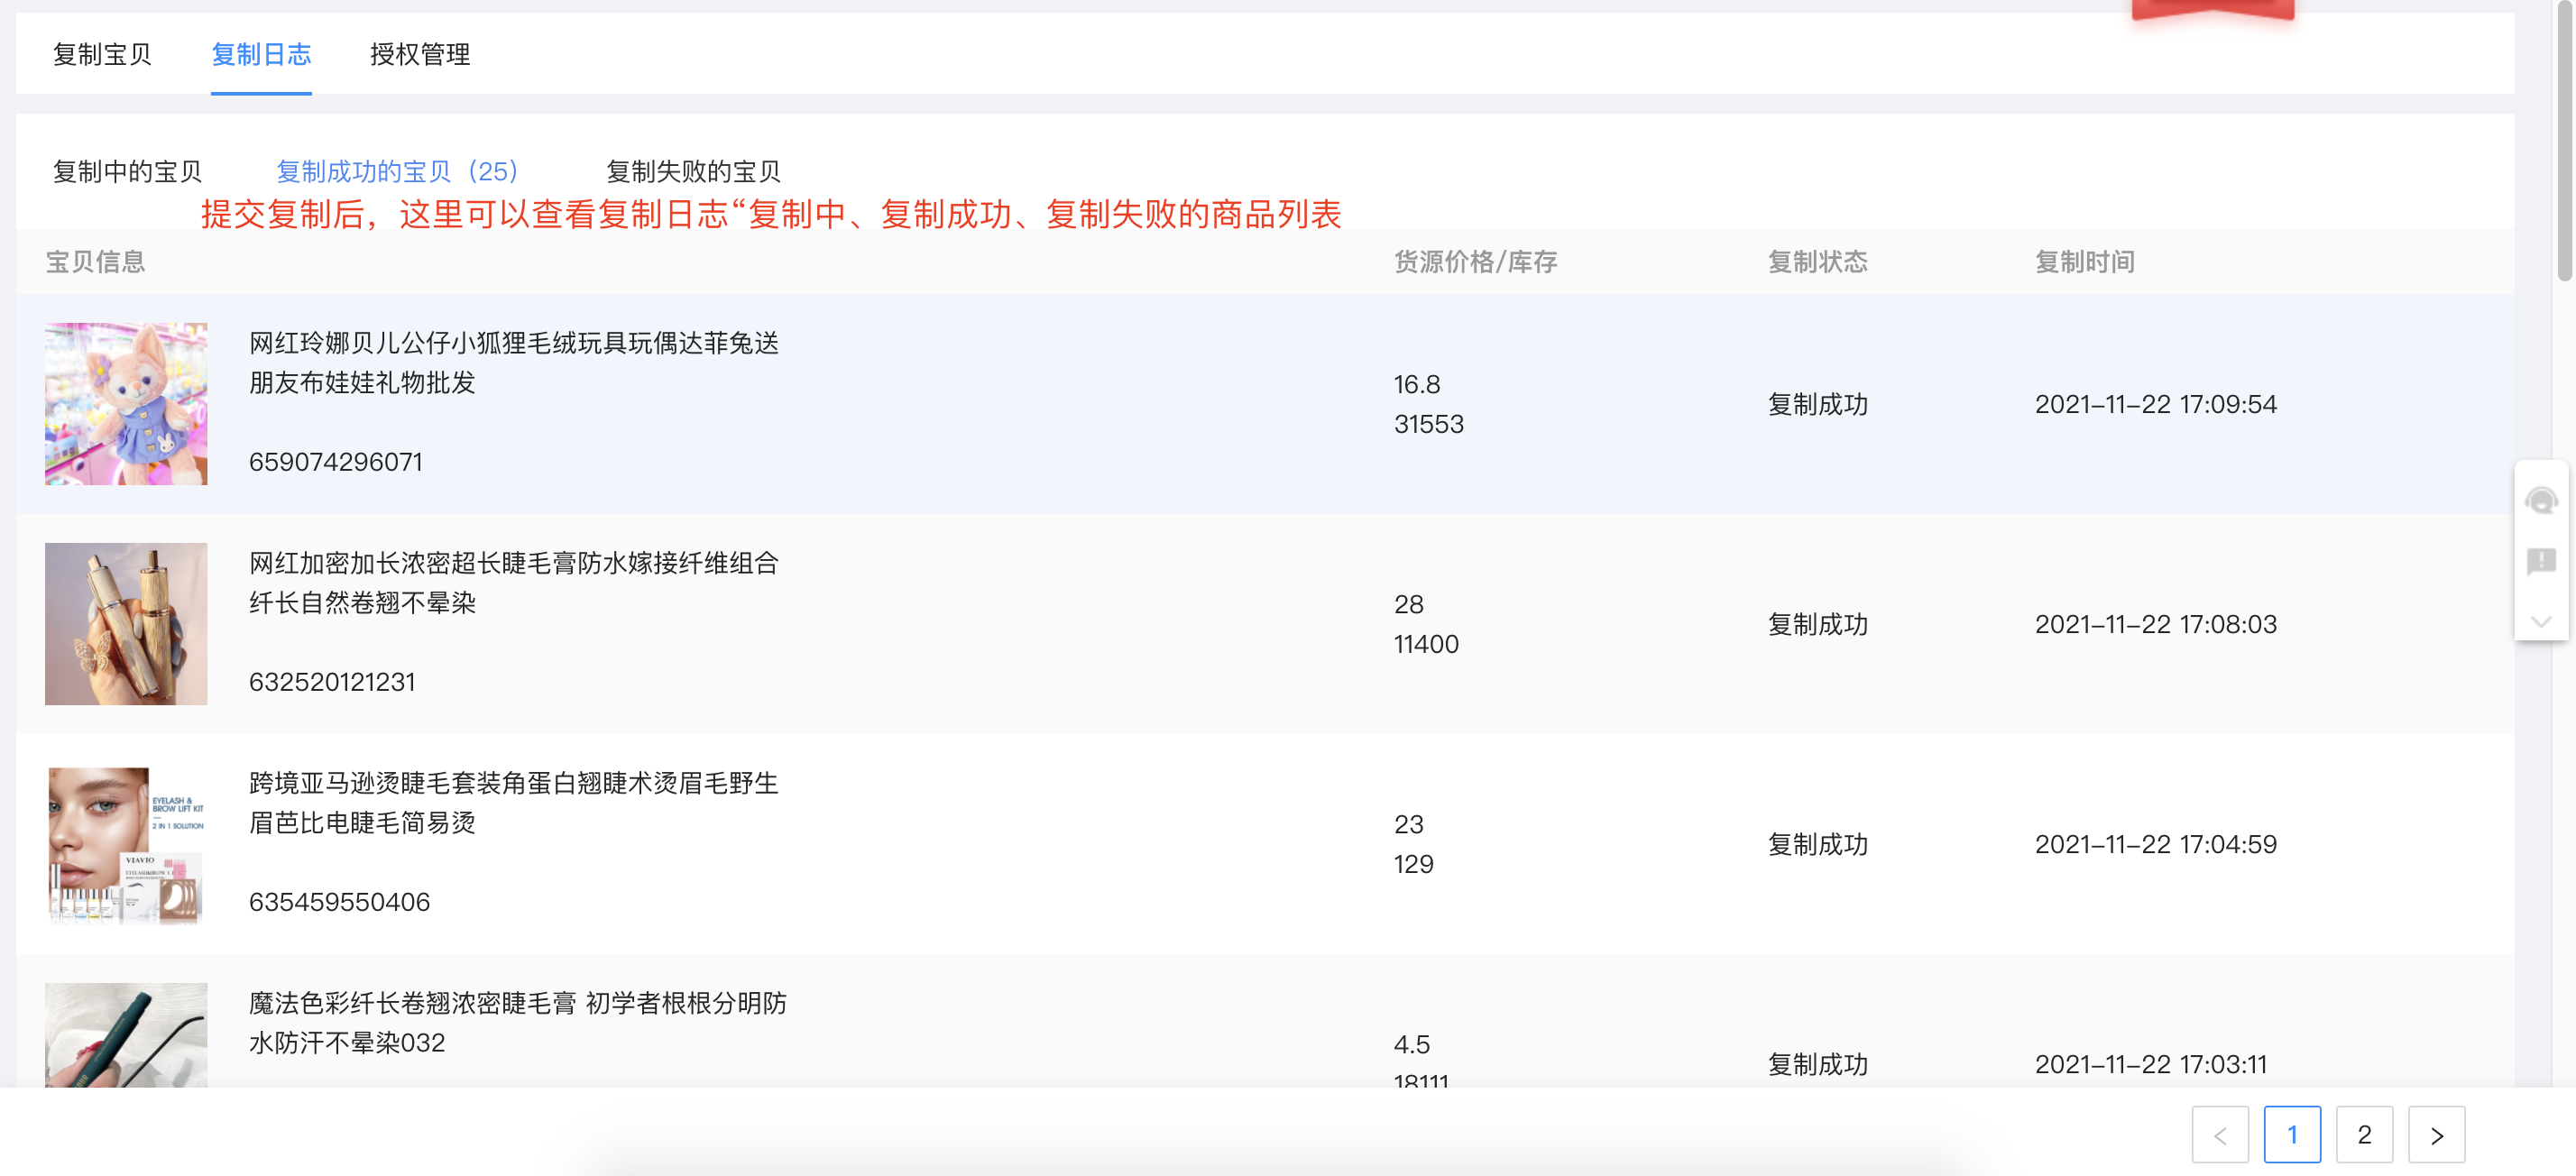
Task: Open the 授权管理 tab
Action: click(420, 54)
